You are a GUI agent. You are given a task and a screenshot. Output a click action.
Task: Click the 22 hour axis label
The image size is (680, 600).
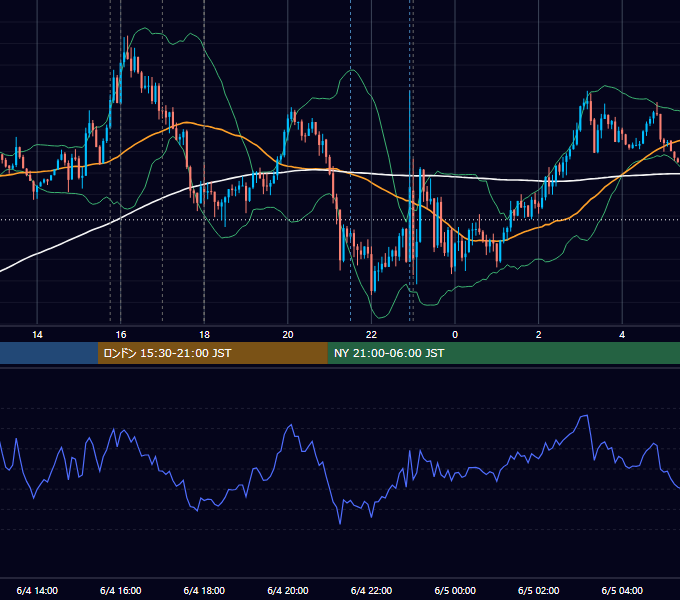[x=371, y=335]
